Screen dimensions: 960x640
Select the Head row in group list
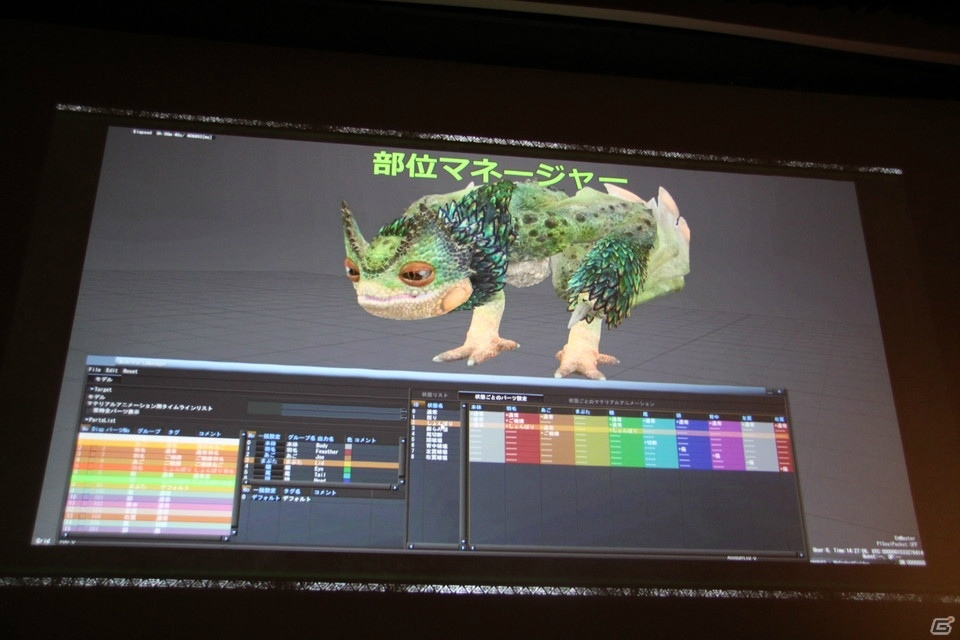click(x=323, y=480)
